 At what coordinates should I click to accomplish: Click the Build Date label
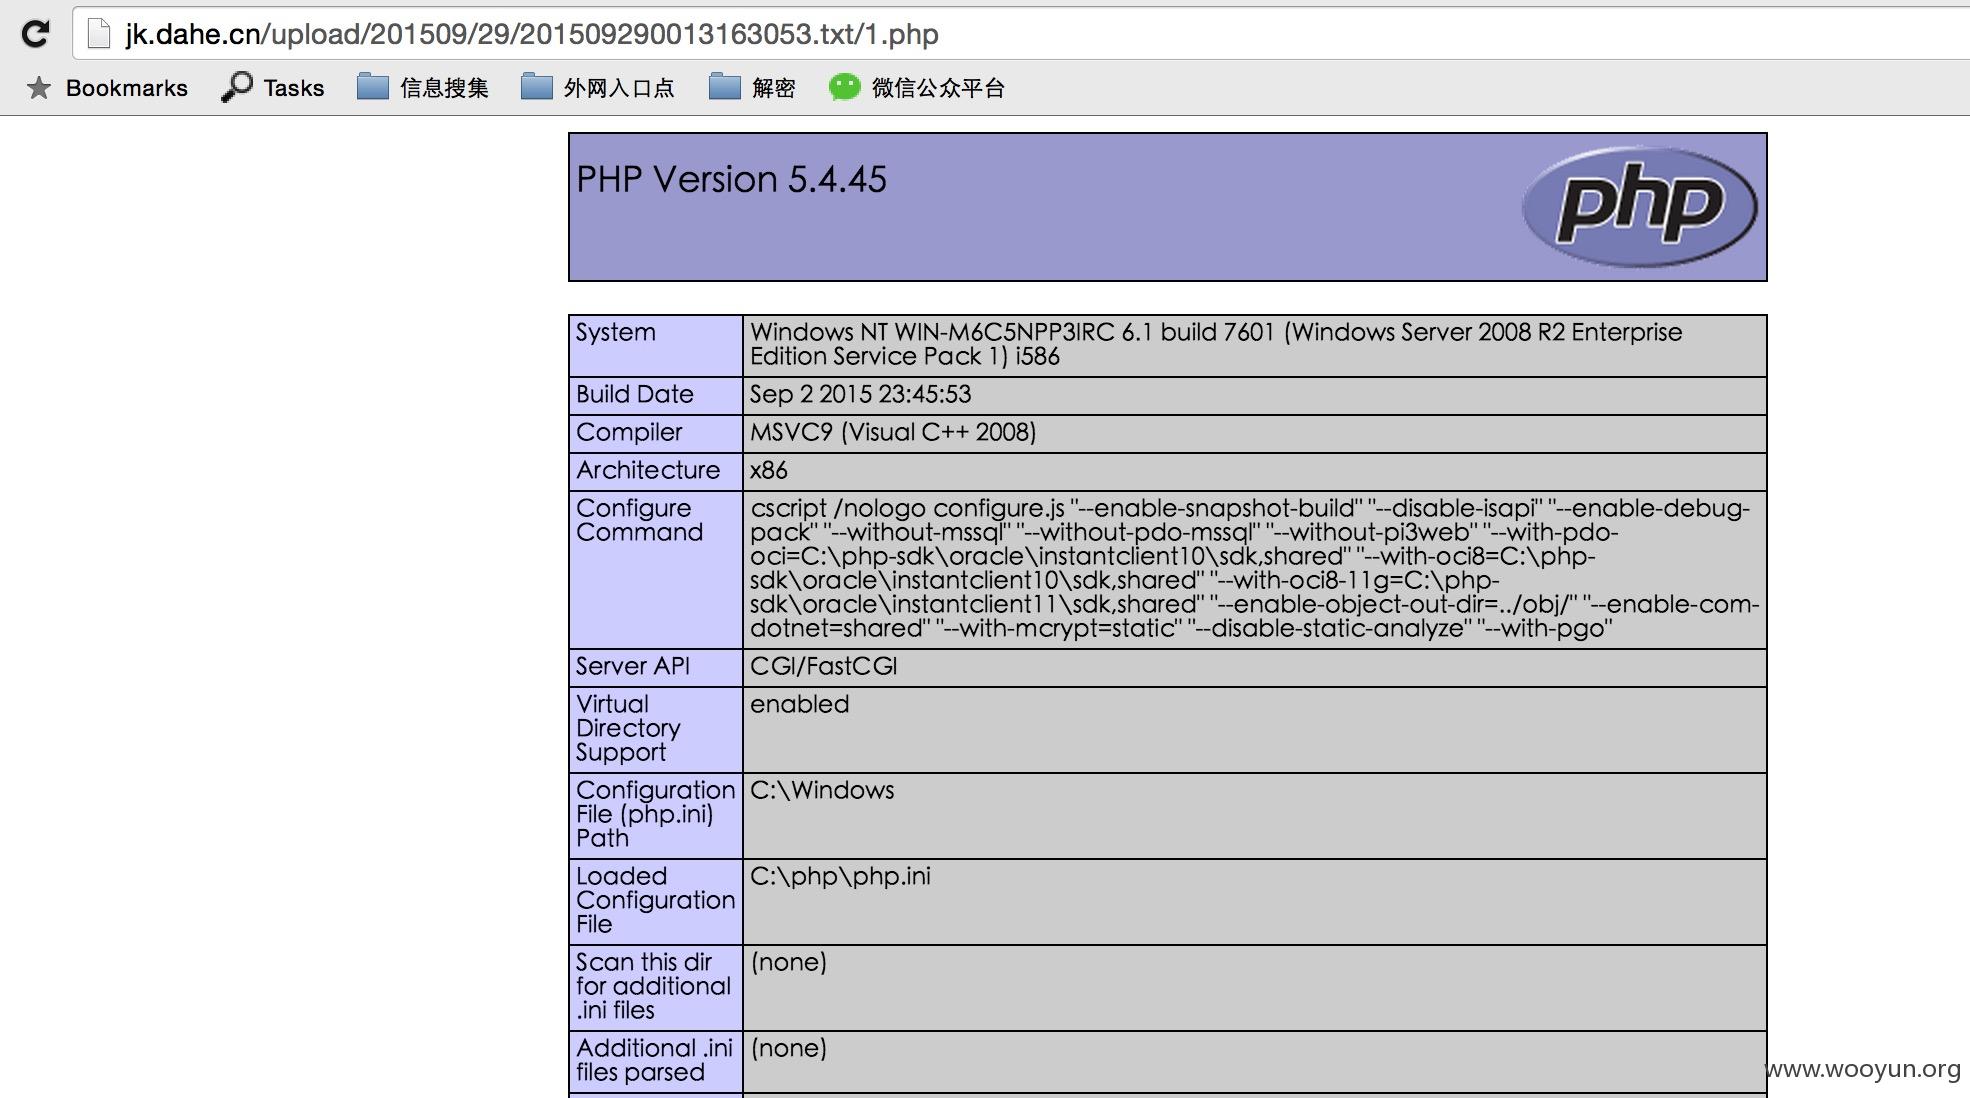coord(635,395)
